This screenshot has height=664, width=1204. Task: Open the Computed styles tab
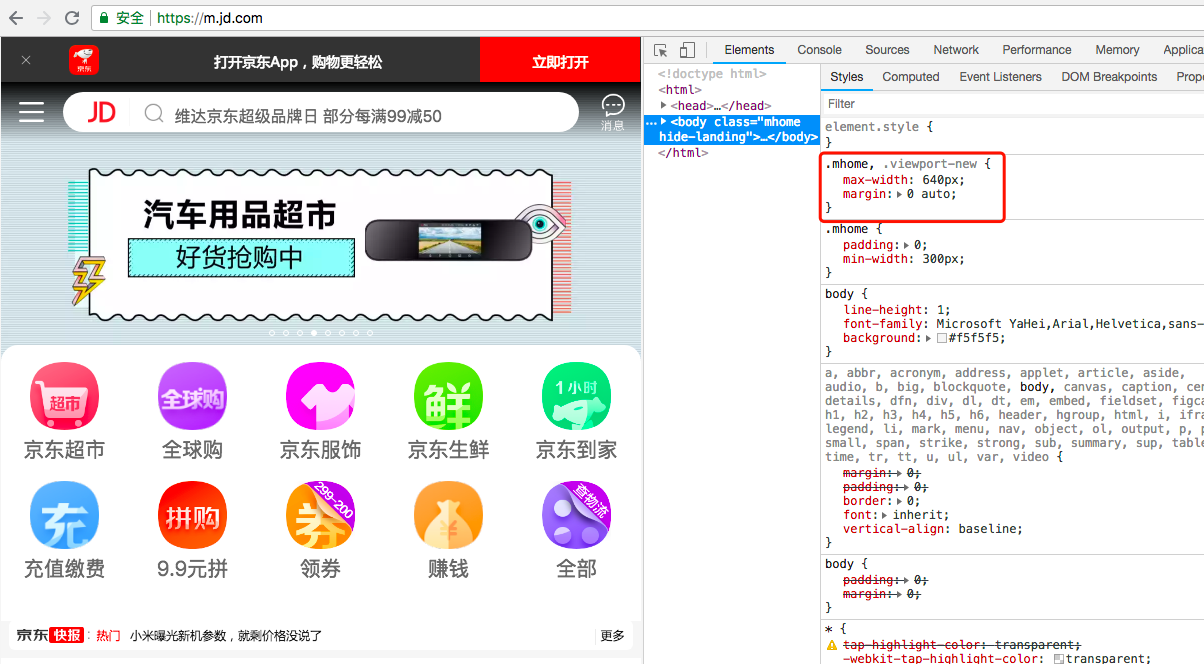tap(910, 77)
